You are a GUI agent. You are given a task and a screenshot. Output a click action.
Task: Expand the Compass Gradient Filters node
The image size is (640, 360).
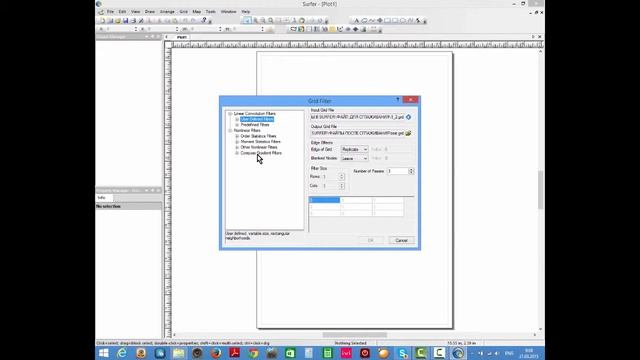pos(237,153)
